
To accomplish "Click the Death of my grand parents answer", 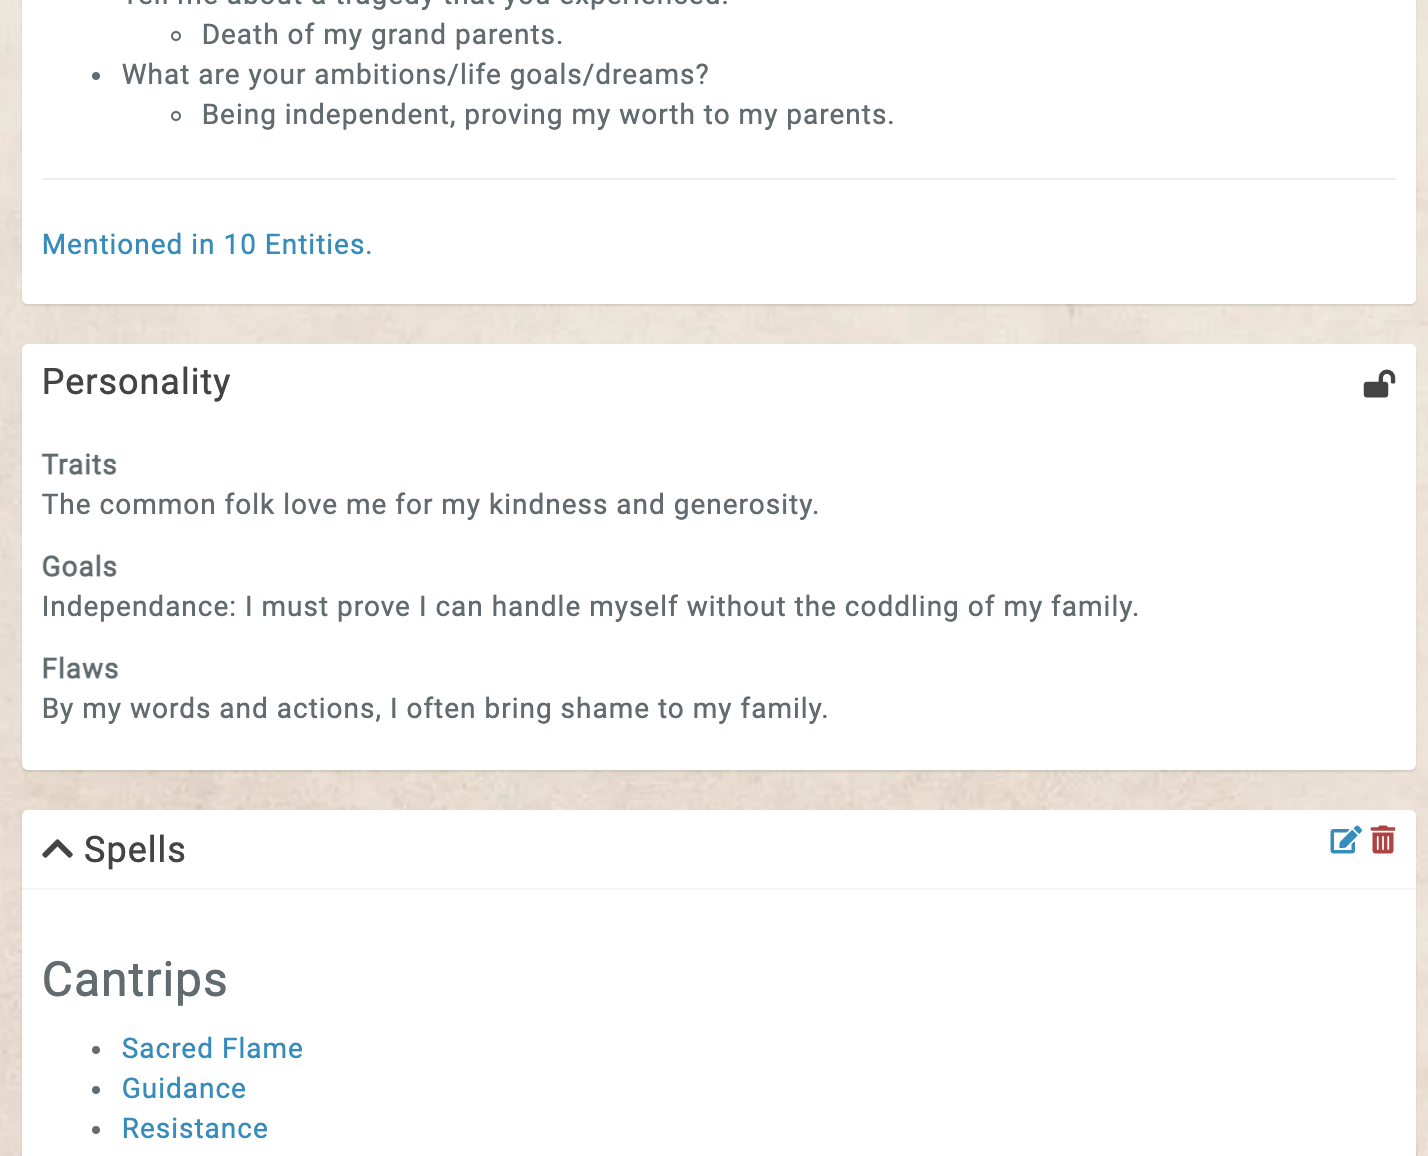I will click(382, 35).
